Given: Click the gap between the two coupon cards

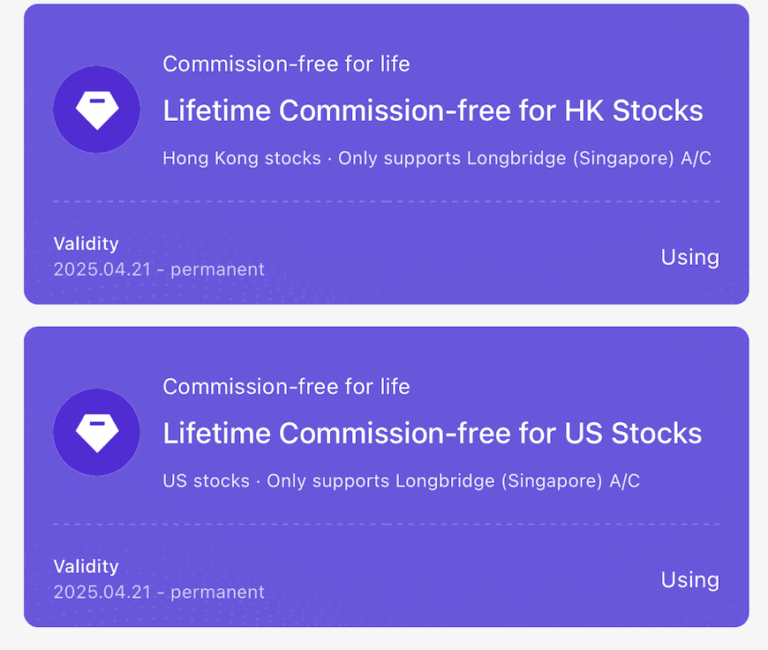Looking at the screenshot, I should click(386, 315).
